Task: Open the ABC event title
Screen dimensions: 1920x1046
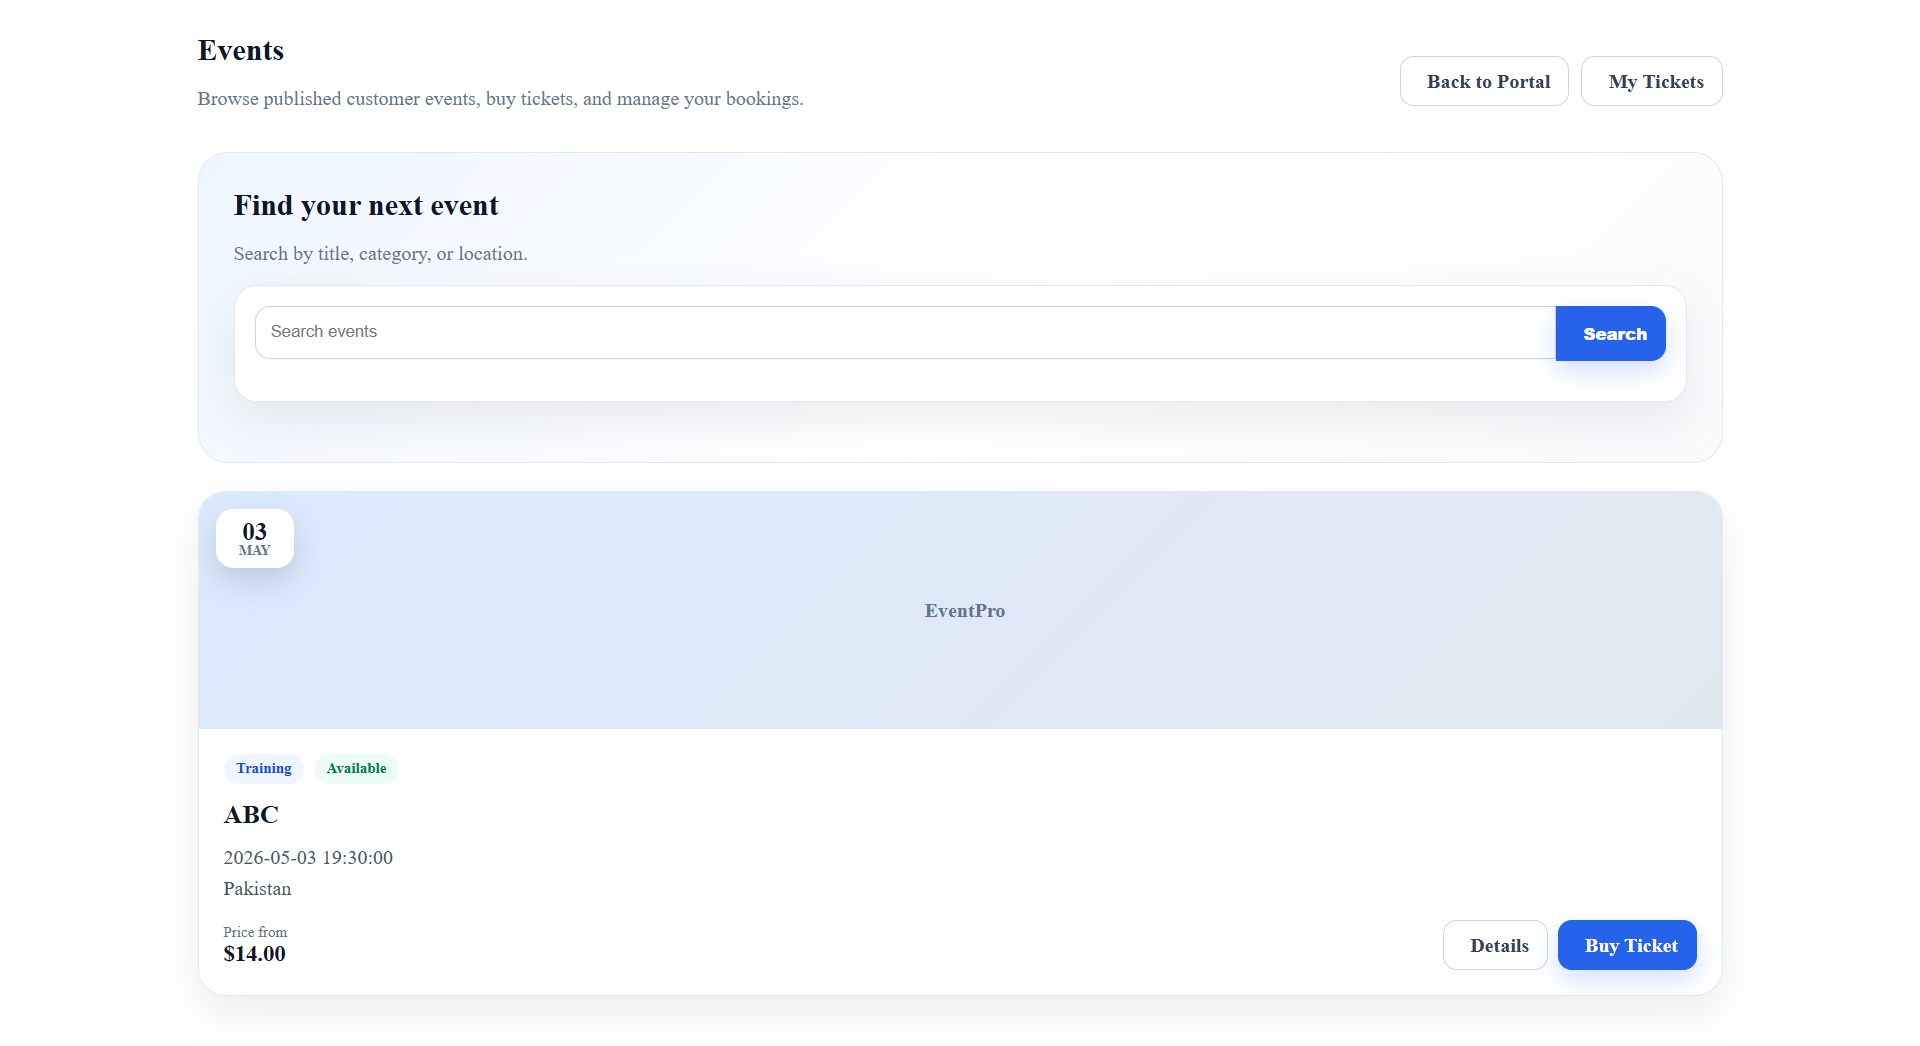Action: coord(251,815)
